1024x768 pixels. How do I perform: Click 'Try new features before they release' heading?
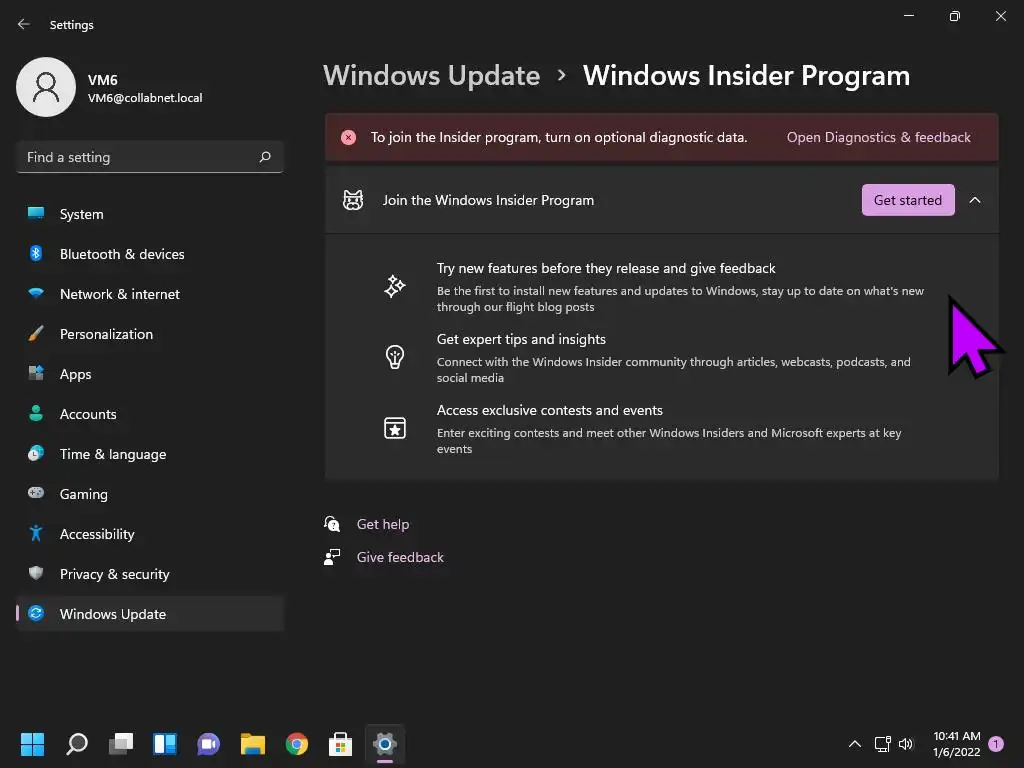pyautogui.click(x=606, y=268)
